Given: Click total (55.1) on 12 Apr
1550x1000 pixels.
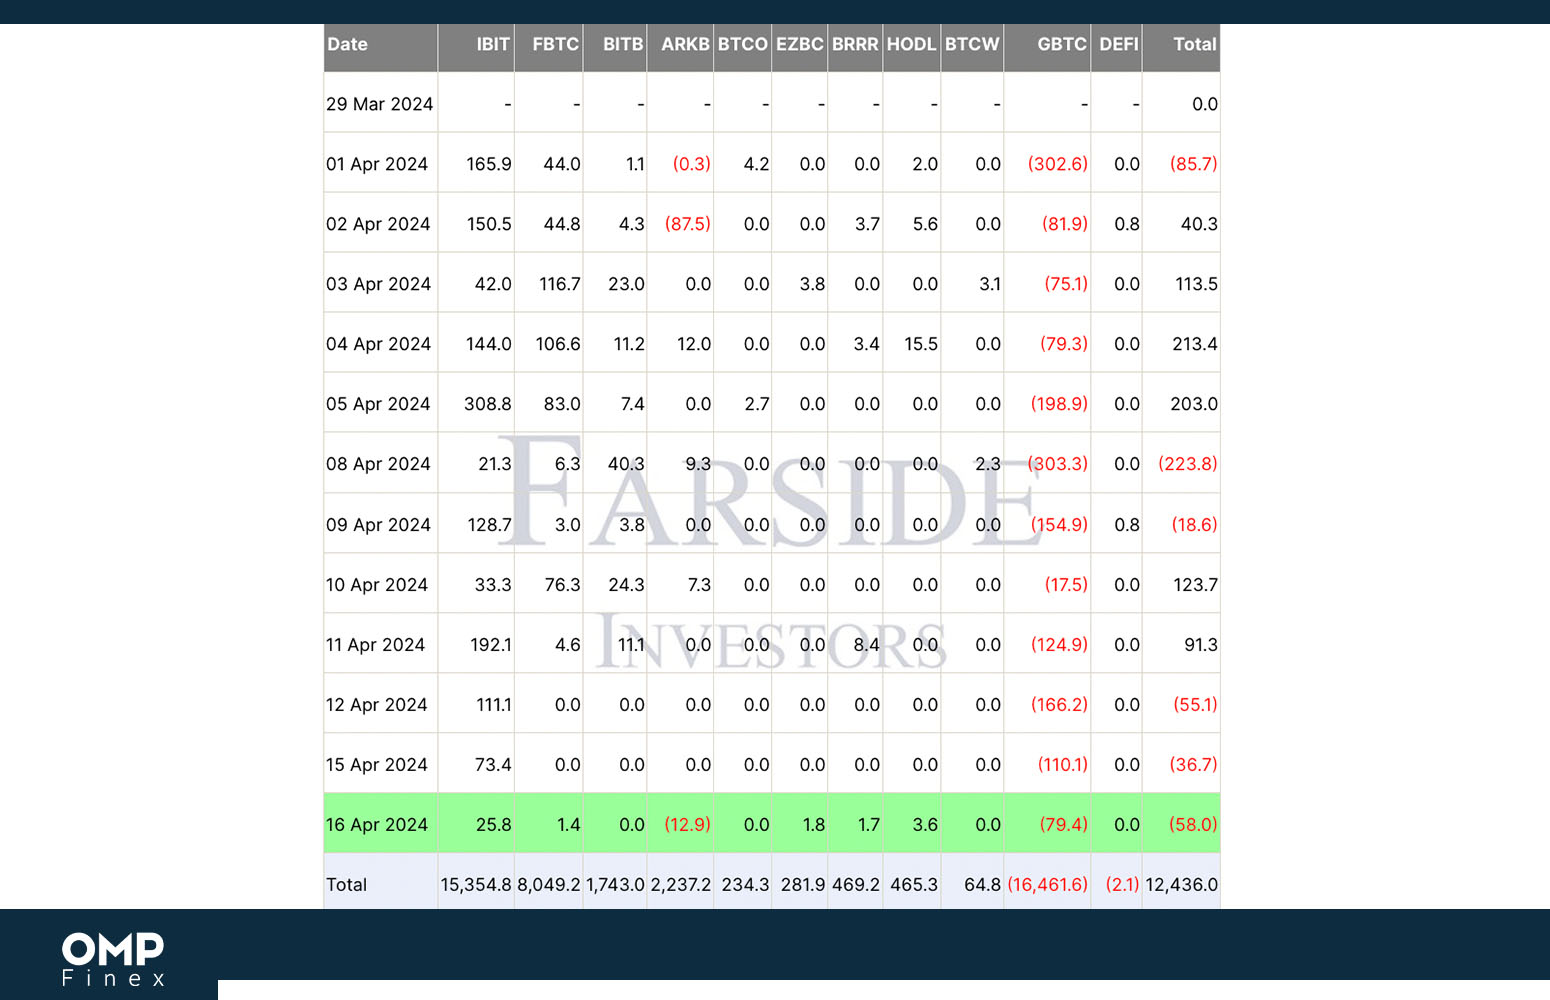Looking at the screenshot, I should point(1196,705).
